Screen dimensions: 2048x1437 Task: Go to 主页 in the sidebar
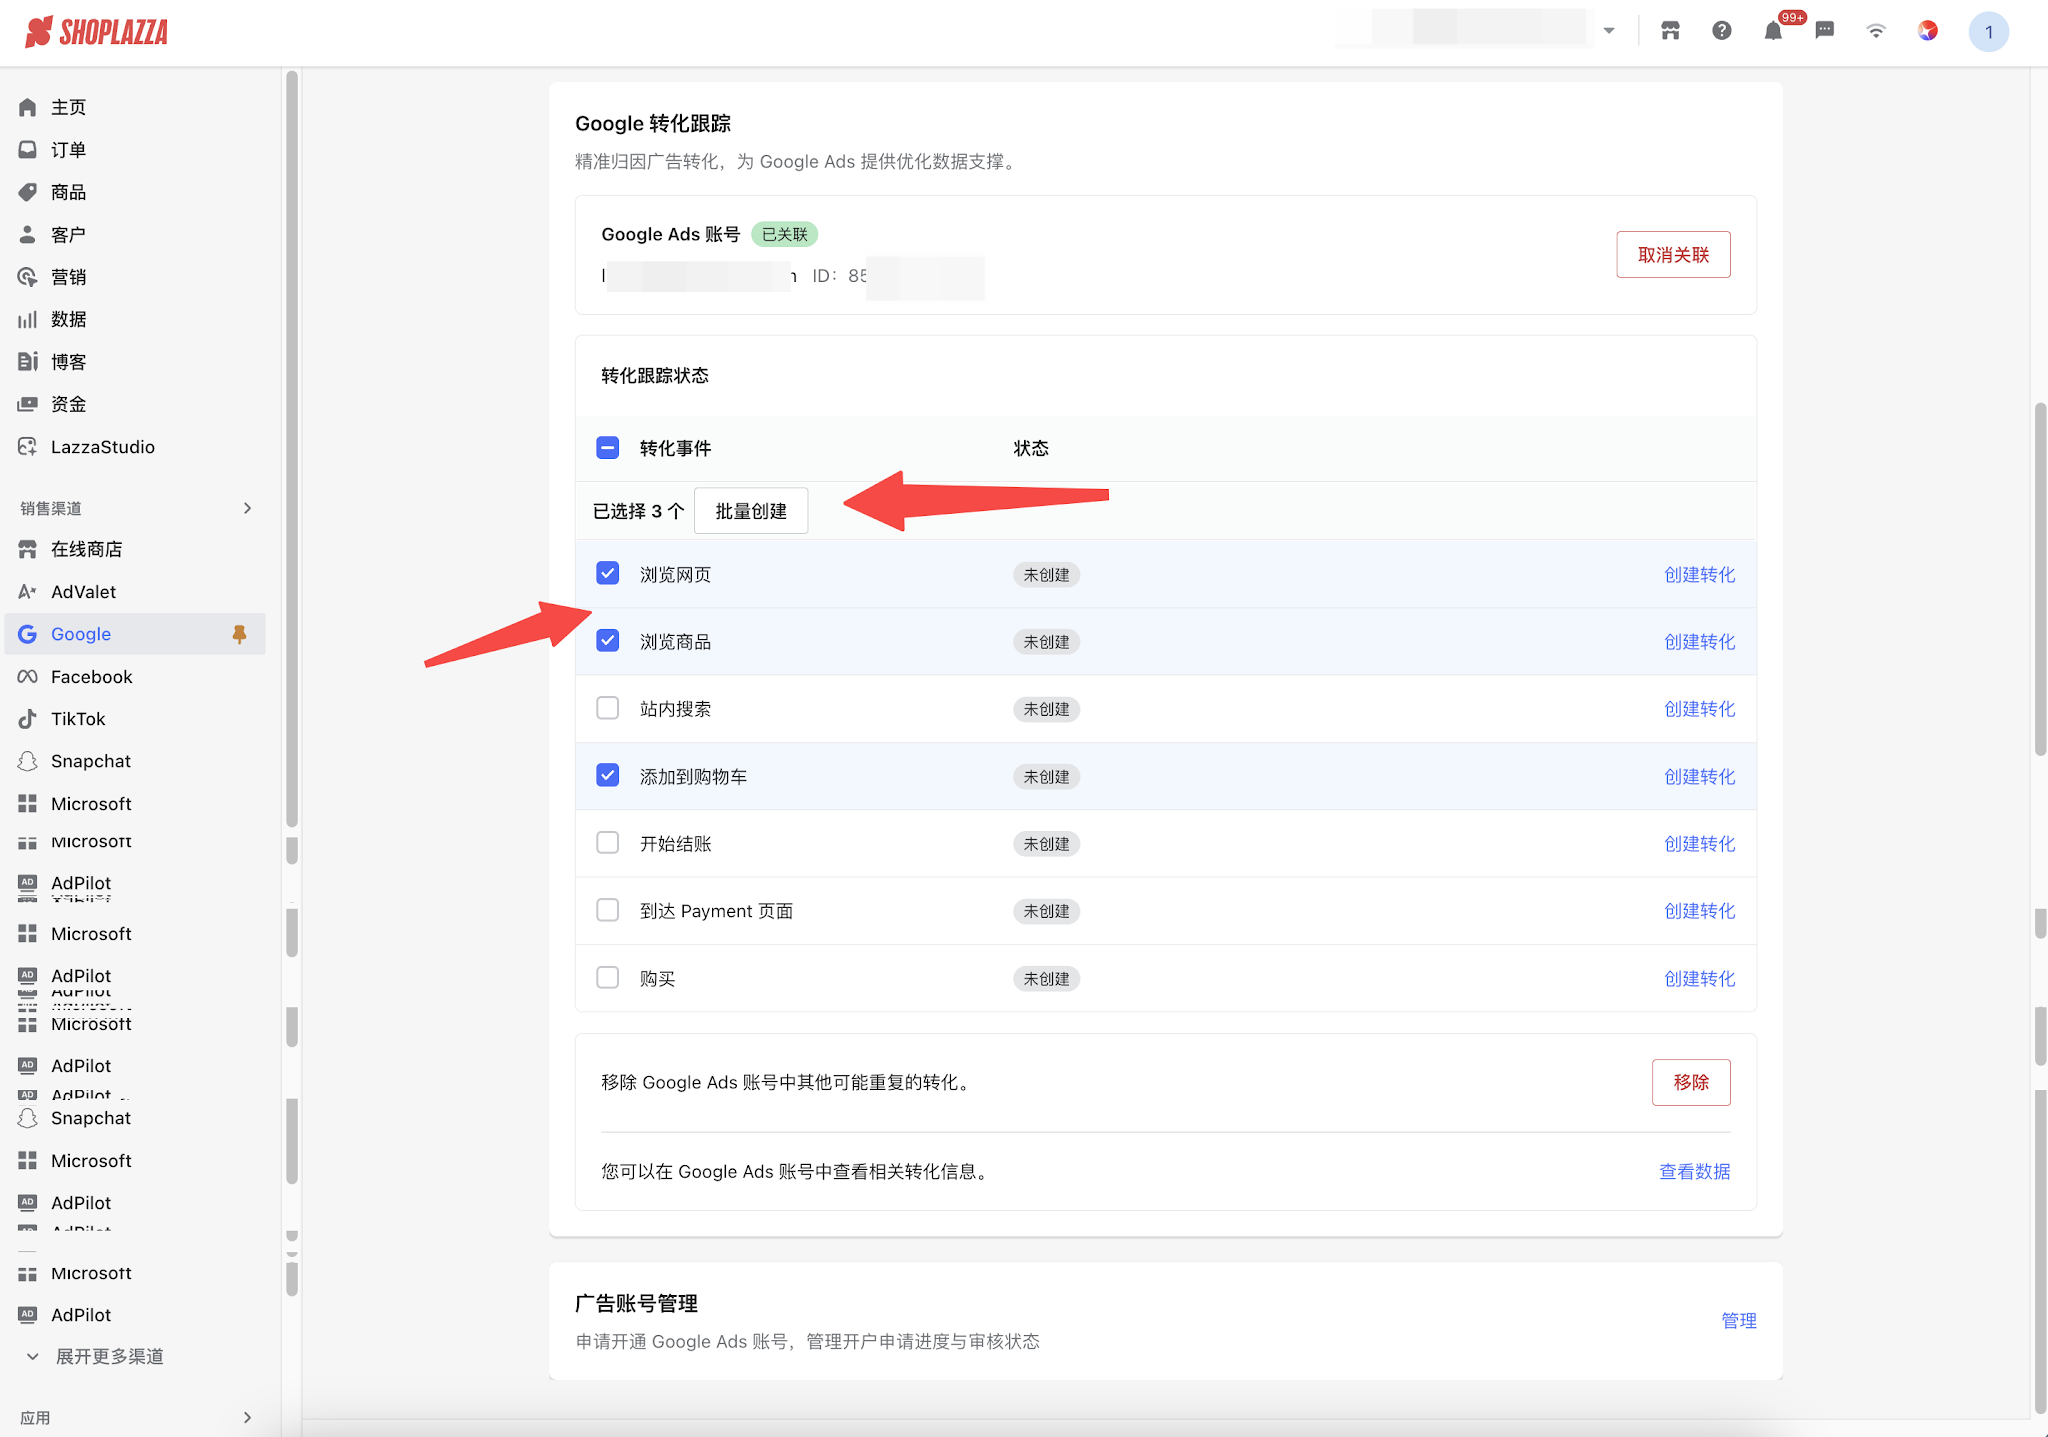click(68, 107)
